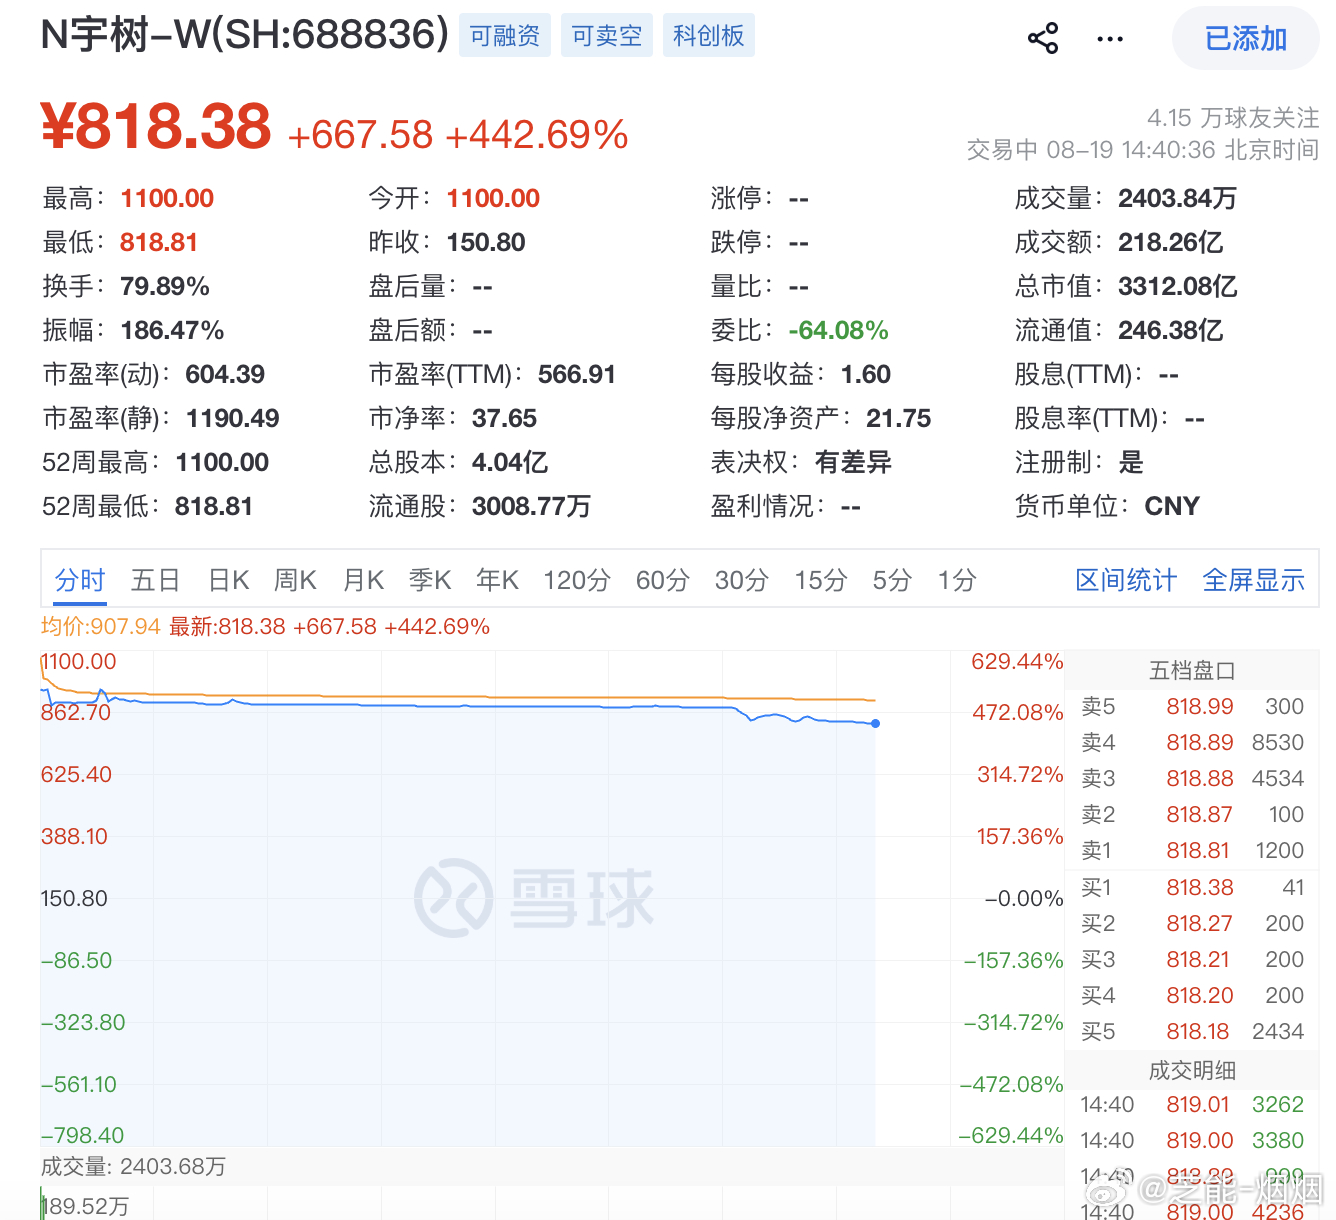This screenshot has width=1336, height=1220.
Task: Click the 今开 value 1100.00
Action: click(x=493, y=198)
